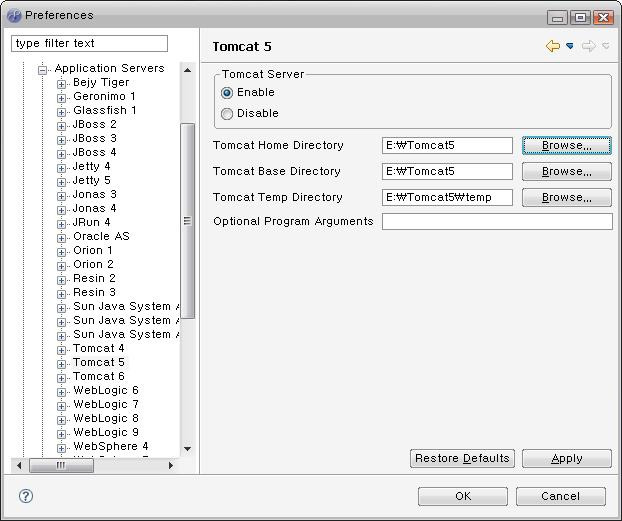Collapse the Application Servers node
Screen dimensions: 622x521
tap(42, 70)
